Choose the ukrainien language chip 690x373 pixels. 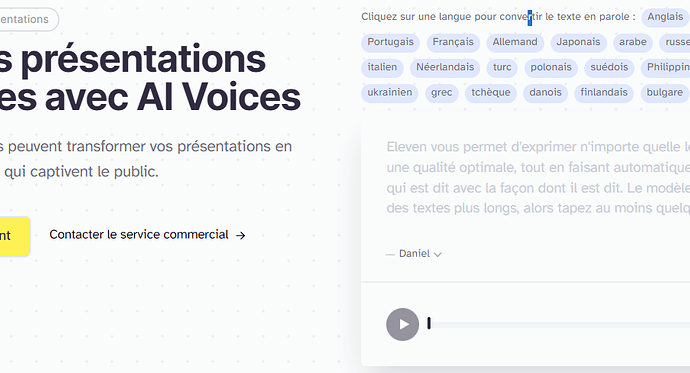click(x=389, y=92)
